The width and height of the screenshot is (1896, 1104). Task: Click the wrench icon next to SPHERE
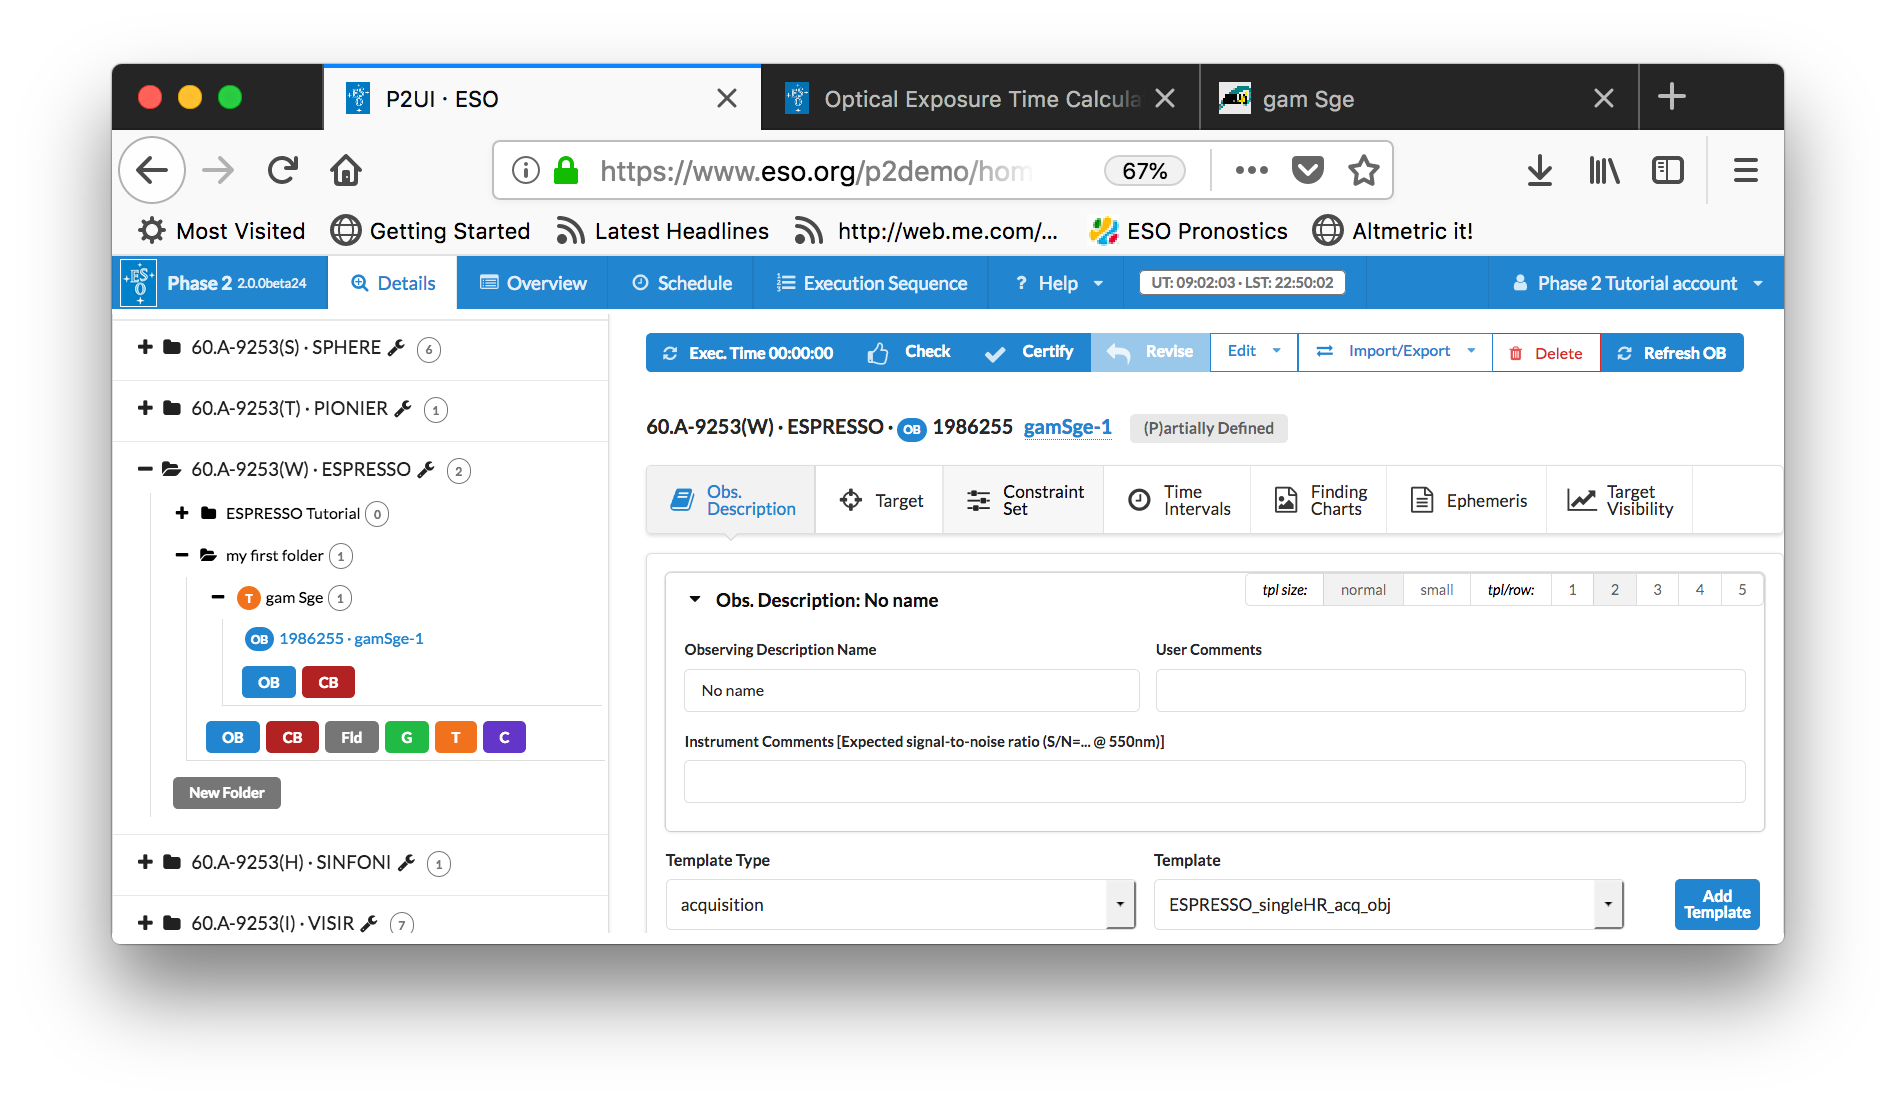[396, 348]
